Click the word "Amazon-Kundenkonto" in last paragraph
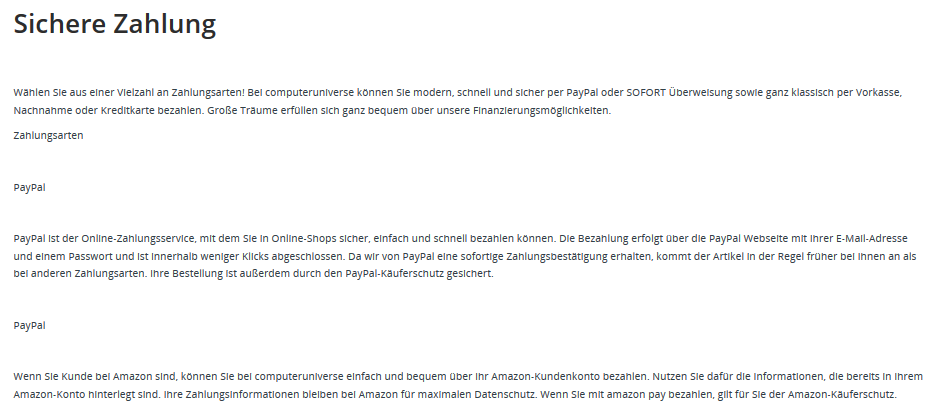The height and width of the screenshot is (415, 935). pos(546,377)
